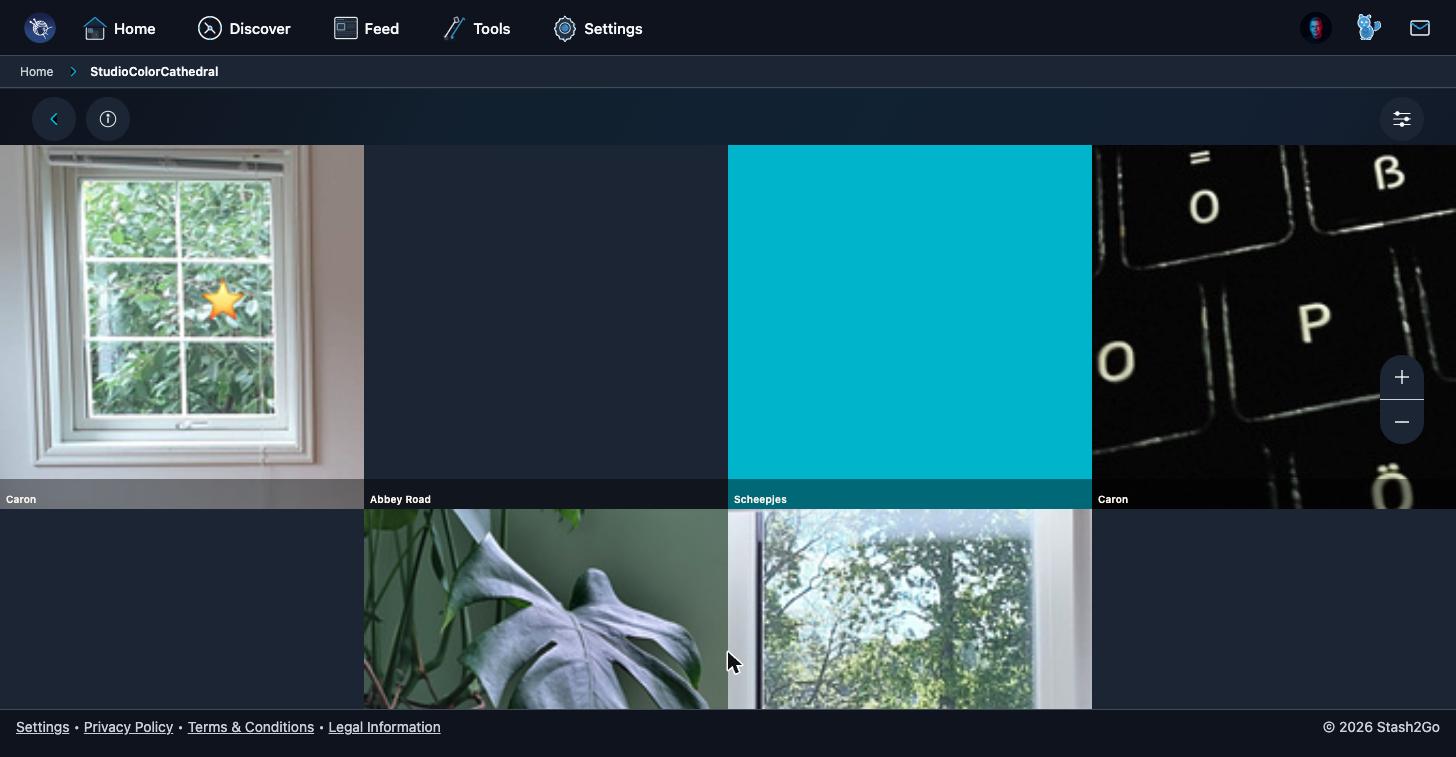The width and height of the screenshot is (1456, 757).
Task: Open the Settings menu item in navbar
Action: (x=598, y=29)
